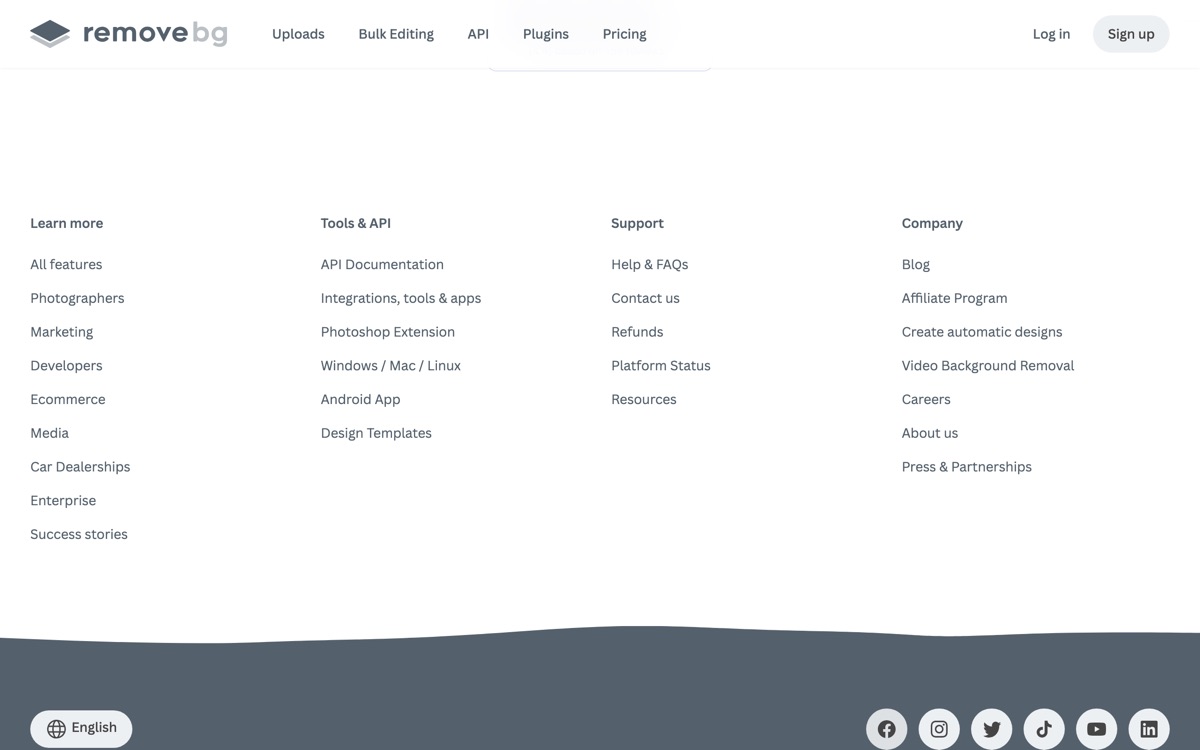Screen dimensions: 1200x750
Task: Open the Refunds link
Action: 637,332
